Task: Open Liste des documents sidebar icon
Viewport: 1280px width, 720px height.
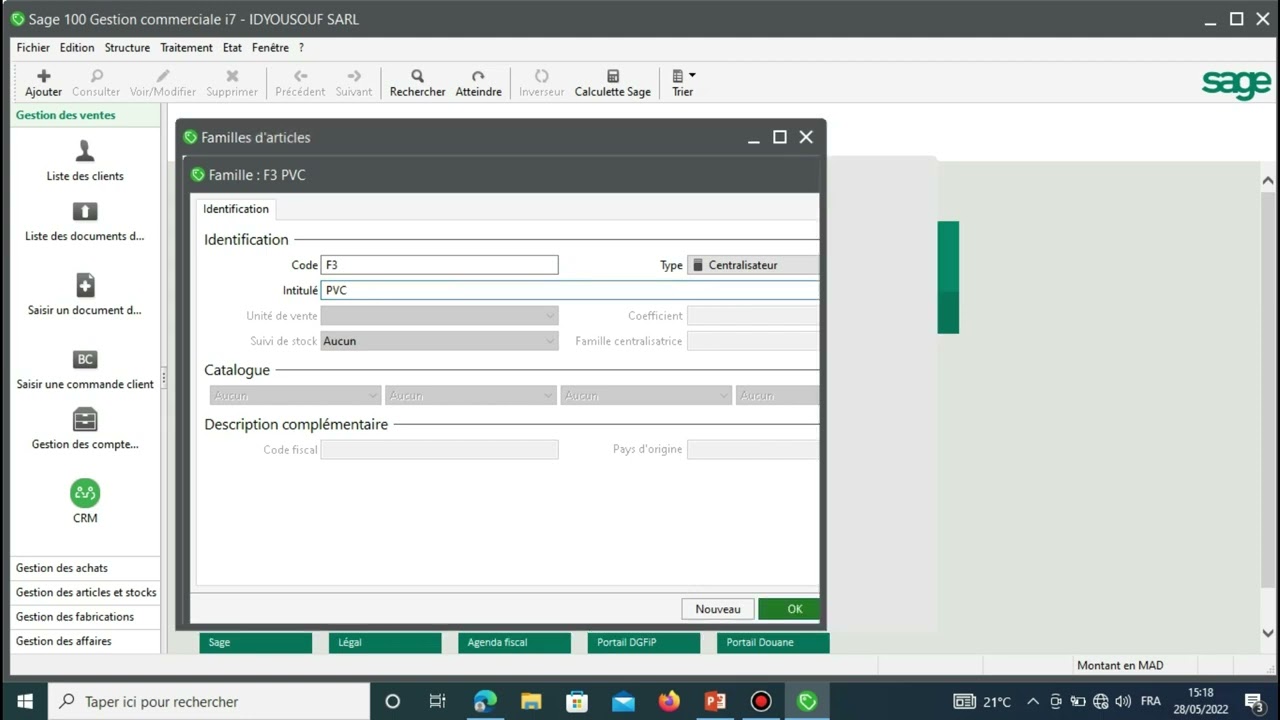Action: pos(85,212)
